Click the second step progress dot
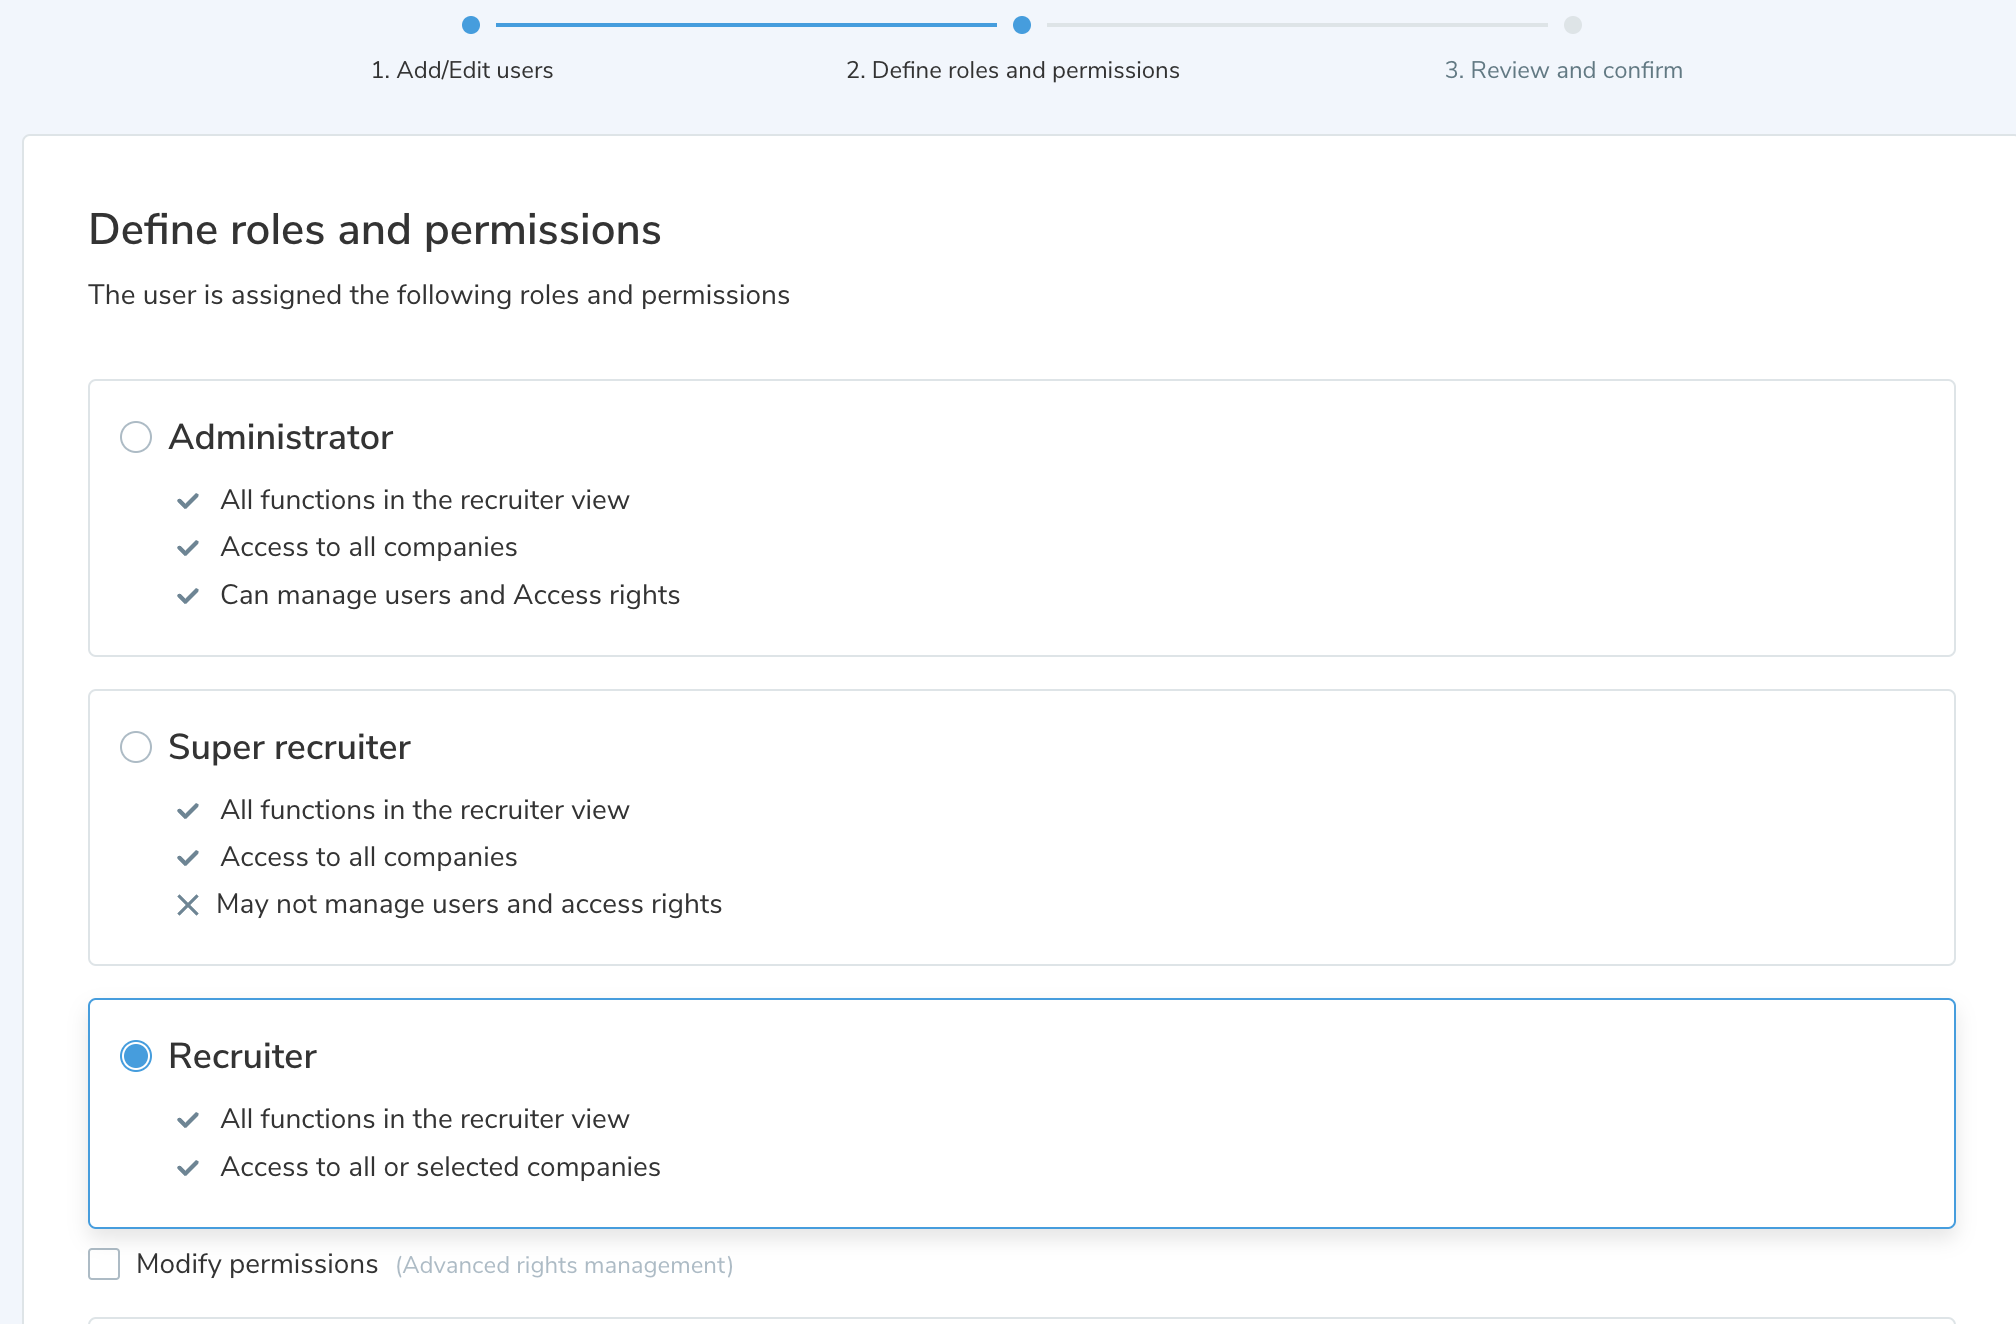2016x1324 pixels. point(1022,25)
